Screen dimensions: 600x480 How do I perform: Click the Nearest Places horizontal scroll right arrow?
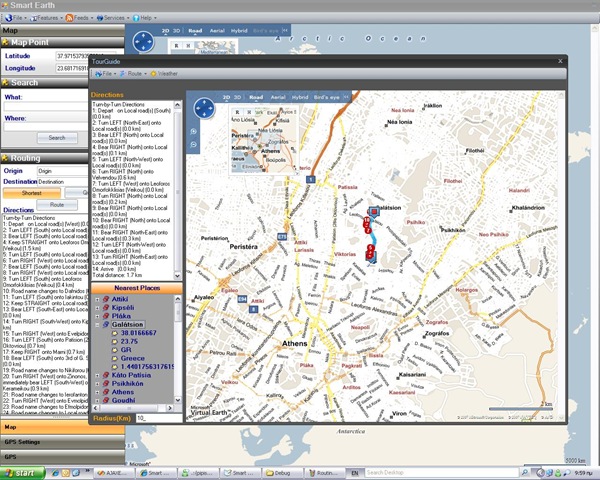[170, 408]
